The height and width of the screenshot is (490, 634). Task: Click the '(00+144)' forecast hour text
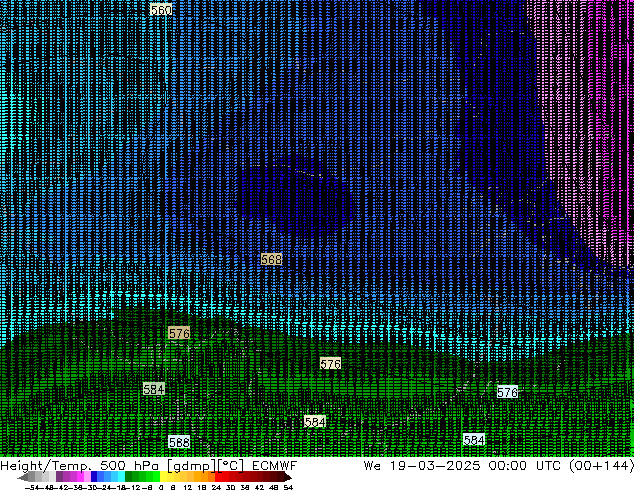(x=601, y=466)
